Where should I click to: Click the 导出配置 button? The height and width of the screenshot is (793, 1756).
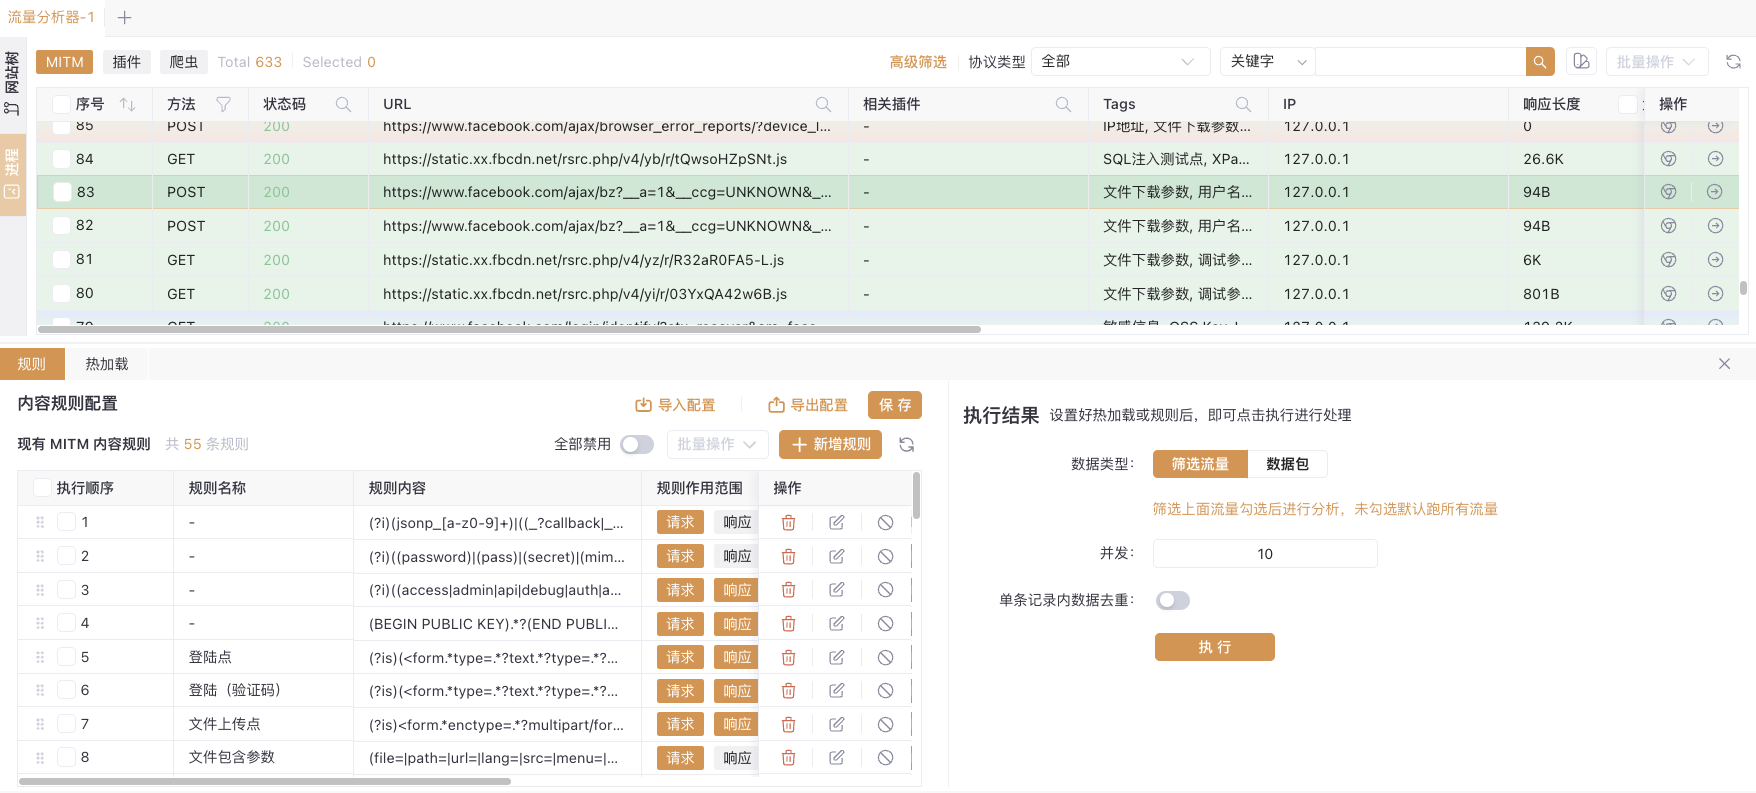point(808,405)
